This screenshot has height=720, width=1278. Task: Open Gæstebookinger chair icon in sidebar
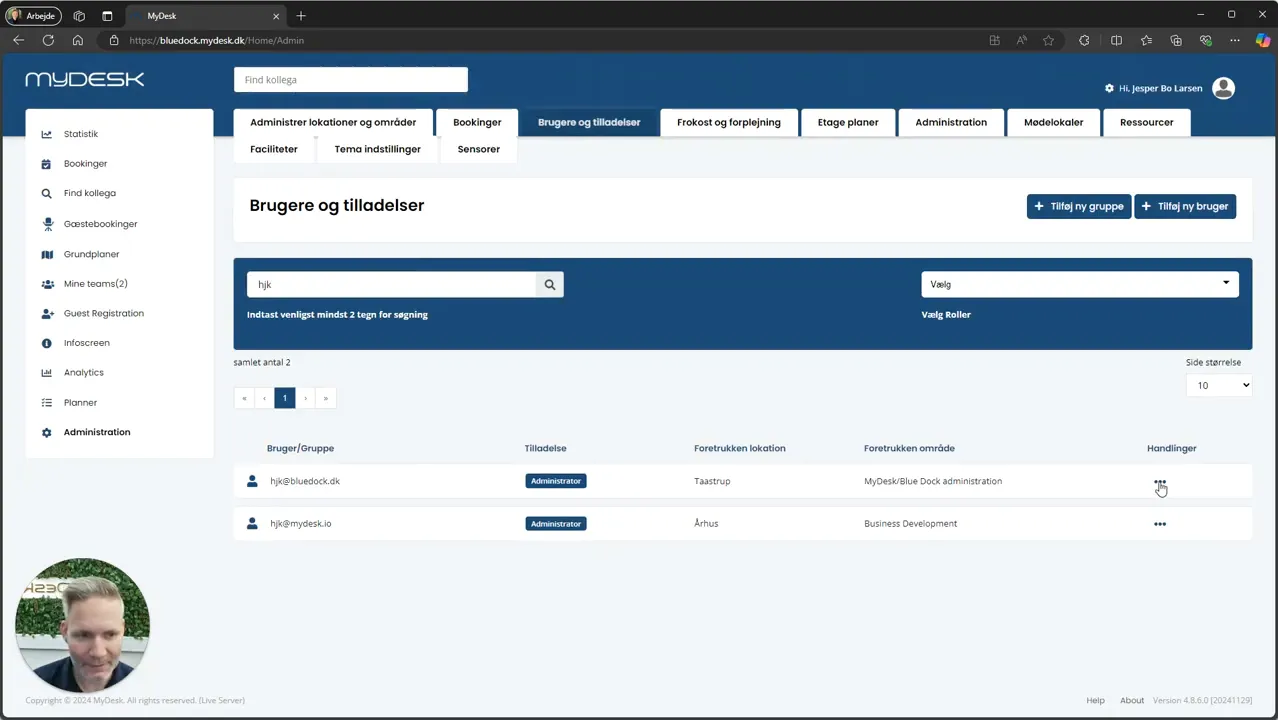tap(46, 224)
